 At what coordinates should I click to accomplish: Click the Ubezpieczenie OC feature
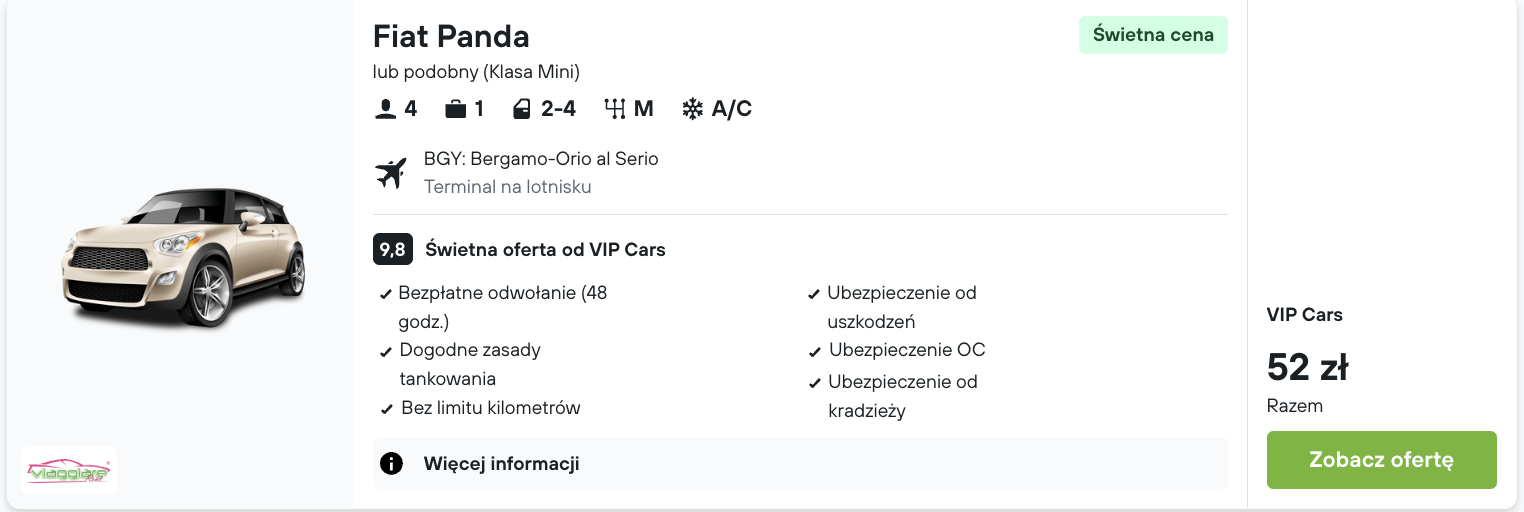point(906,350)
